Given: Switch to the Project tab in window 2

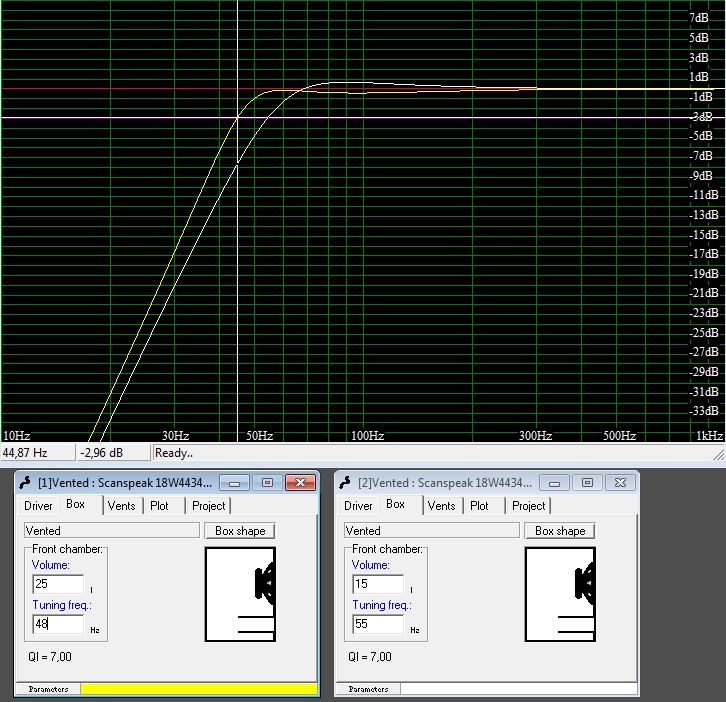Looking at the screenshot, I should [528, 506].
